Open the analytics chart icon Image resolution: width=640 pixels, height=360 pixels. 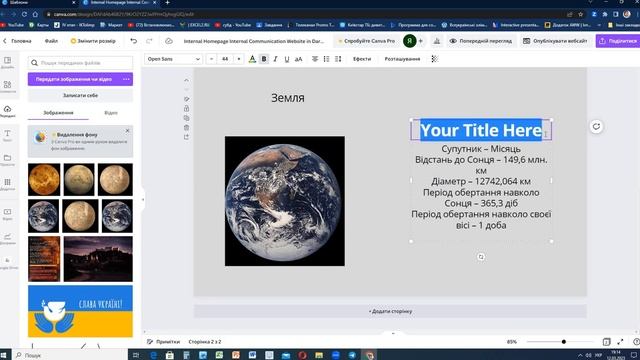437,41
